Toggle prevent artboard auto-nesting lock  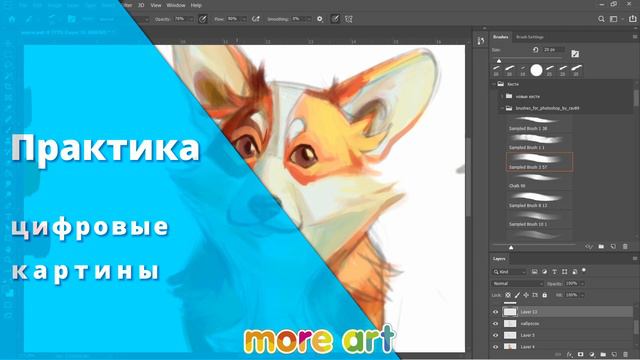coord(535,295)
